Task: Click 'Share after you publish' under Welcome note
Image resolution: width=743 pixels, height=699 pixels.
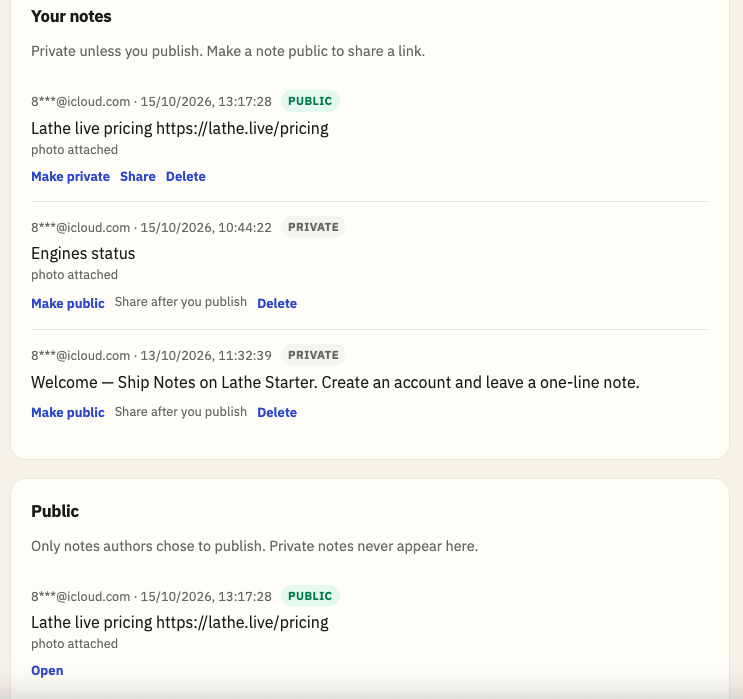Action: click(x=181, y=412)
